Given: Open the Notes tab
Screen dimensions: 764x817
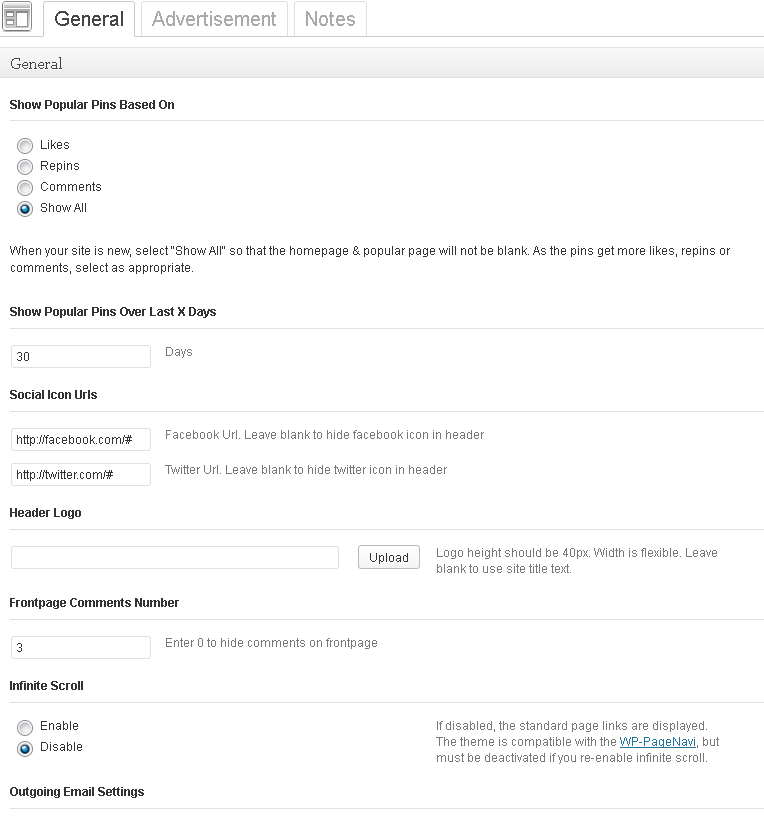Looking at the screenshot, I should click(x=330, y=19).
